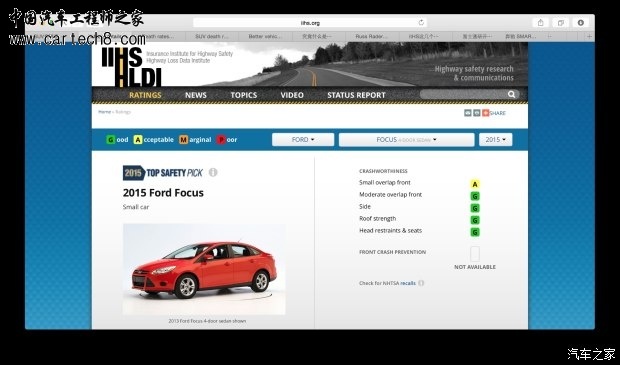620x365 pixels.
Task: Open the RATINGS menu
Action: click(145, 95)
